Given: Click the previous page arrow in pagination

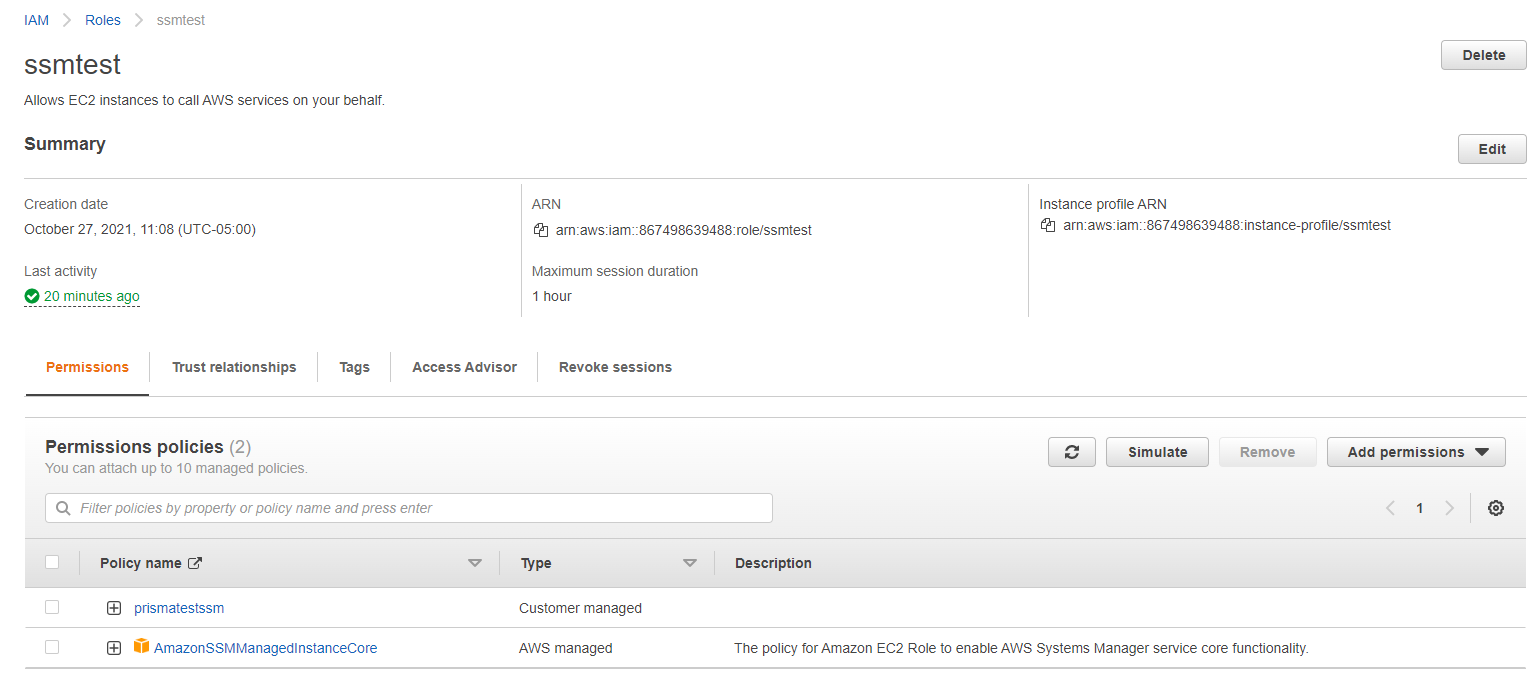Looking at the screenshot, I should tap(1390, 508).
